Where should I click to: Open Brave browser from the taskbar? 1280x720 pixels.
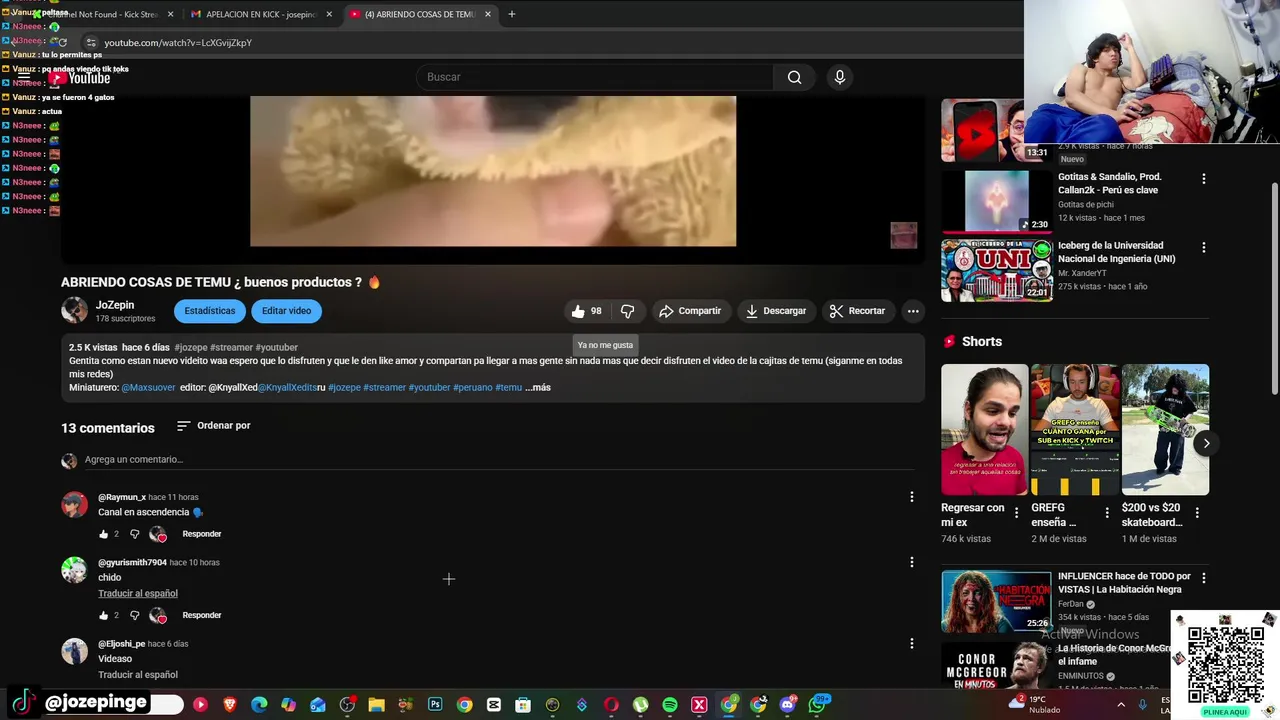tap(230, 705)
